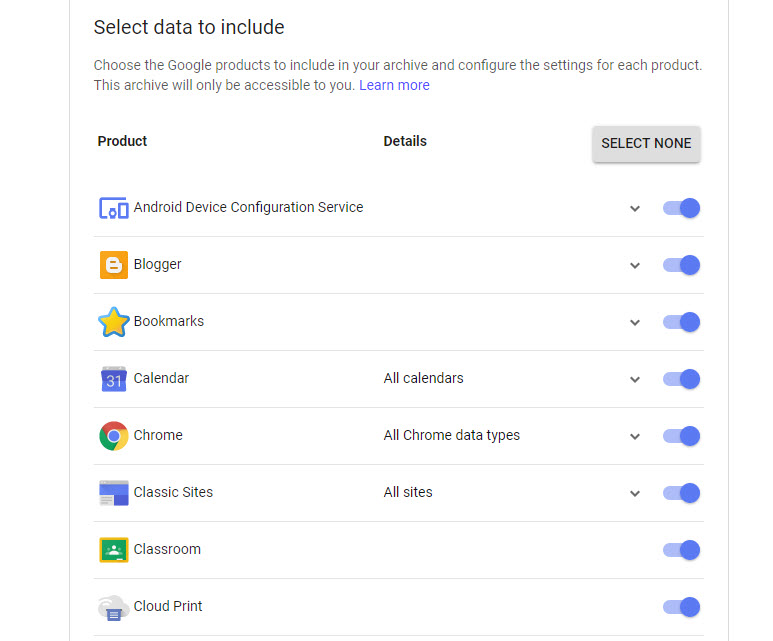
Task: Click the orange Blogger icon
Action: [x=114, y=265]
